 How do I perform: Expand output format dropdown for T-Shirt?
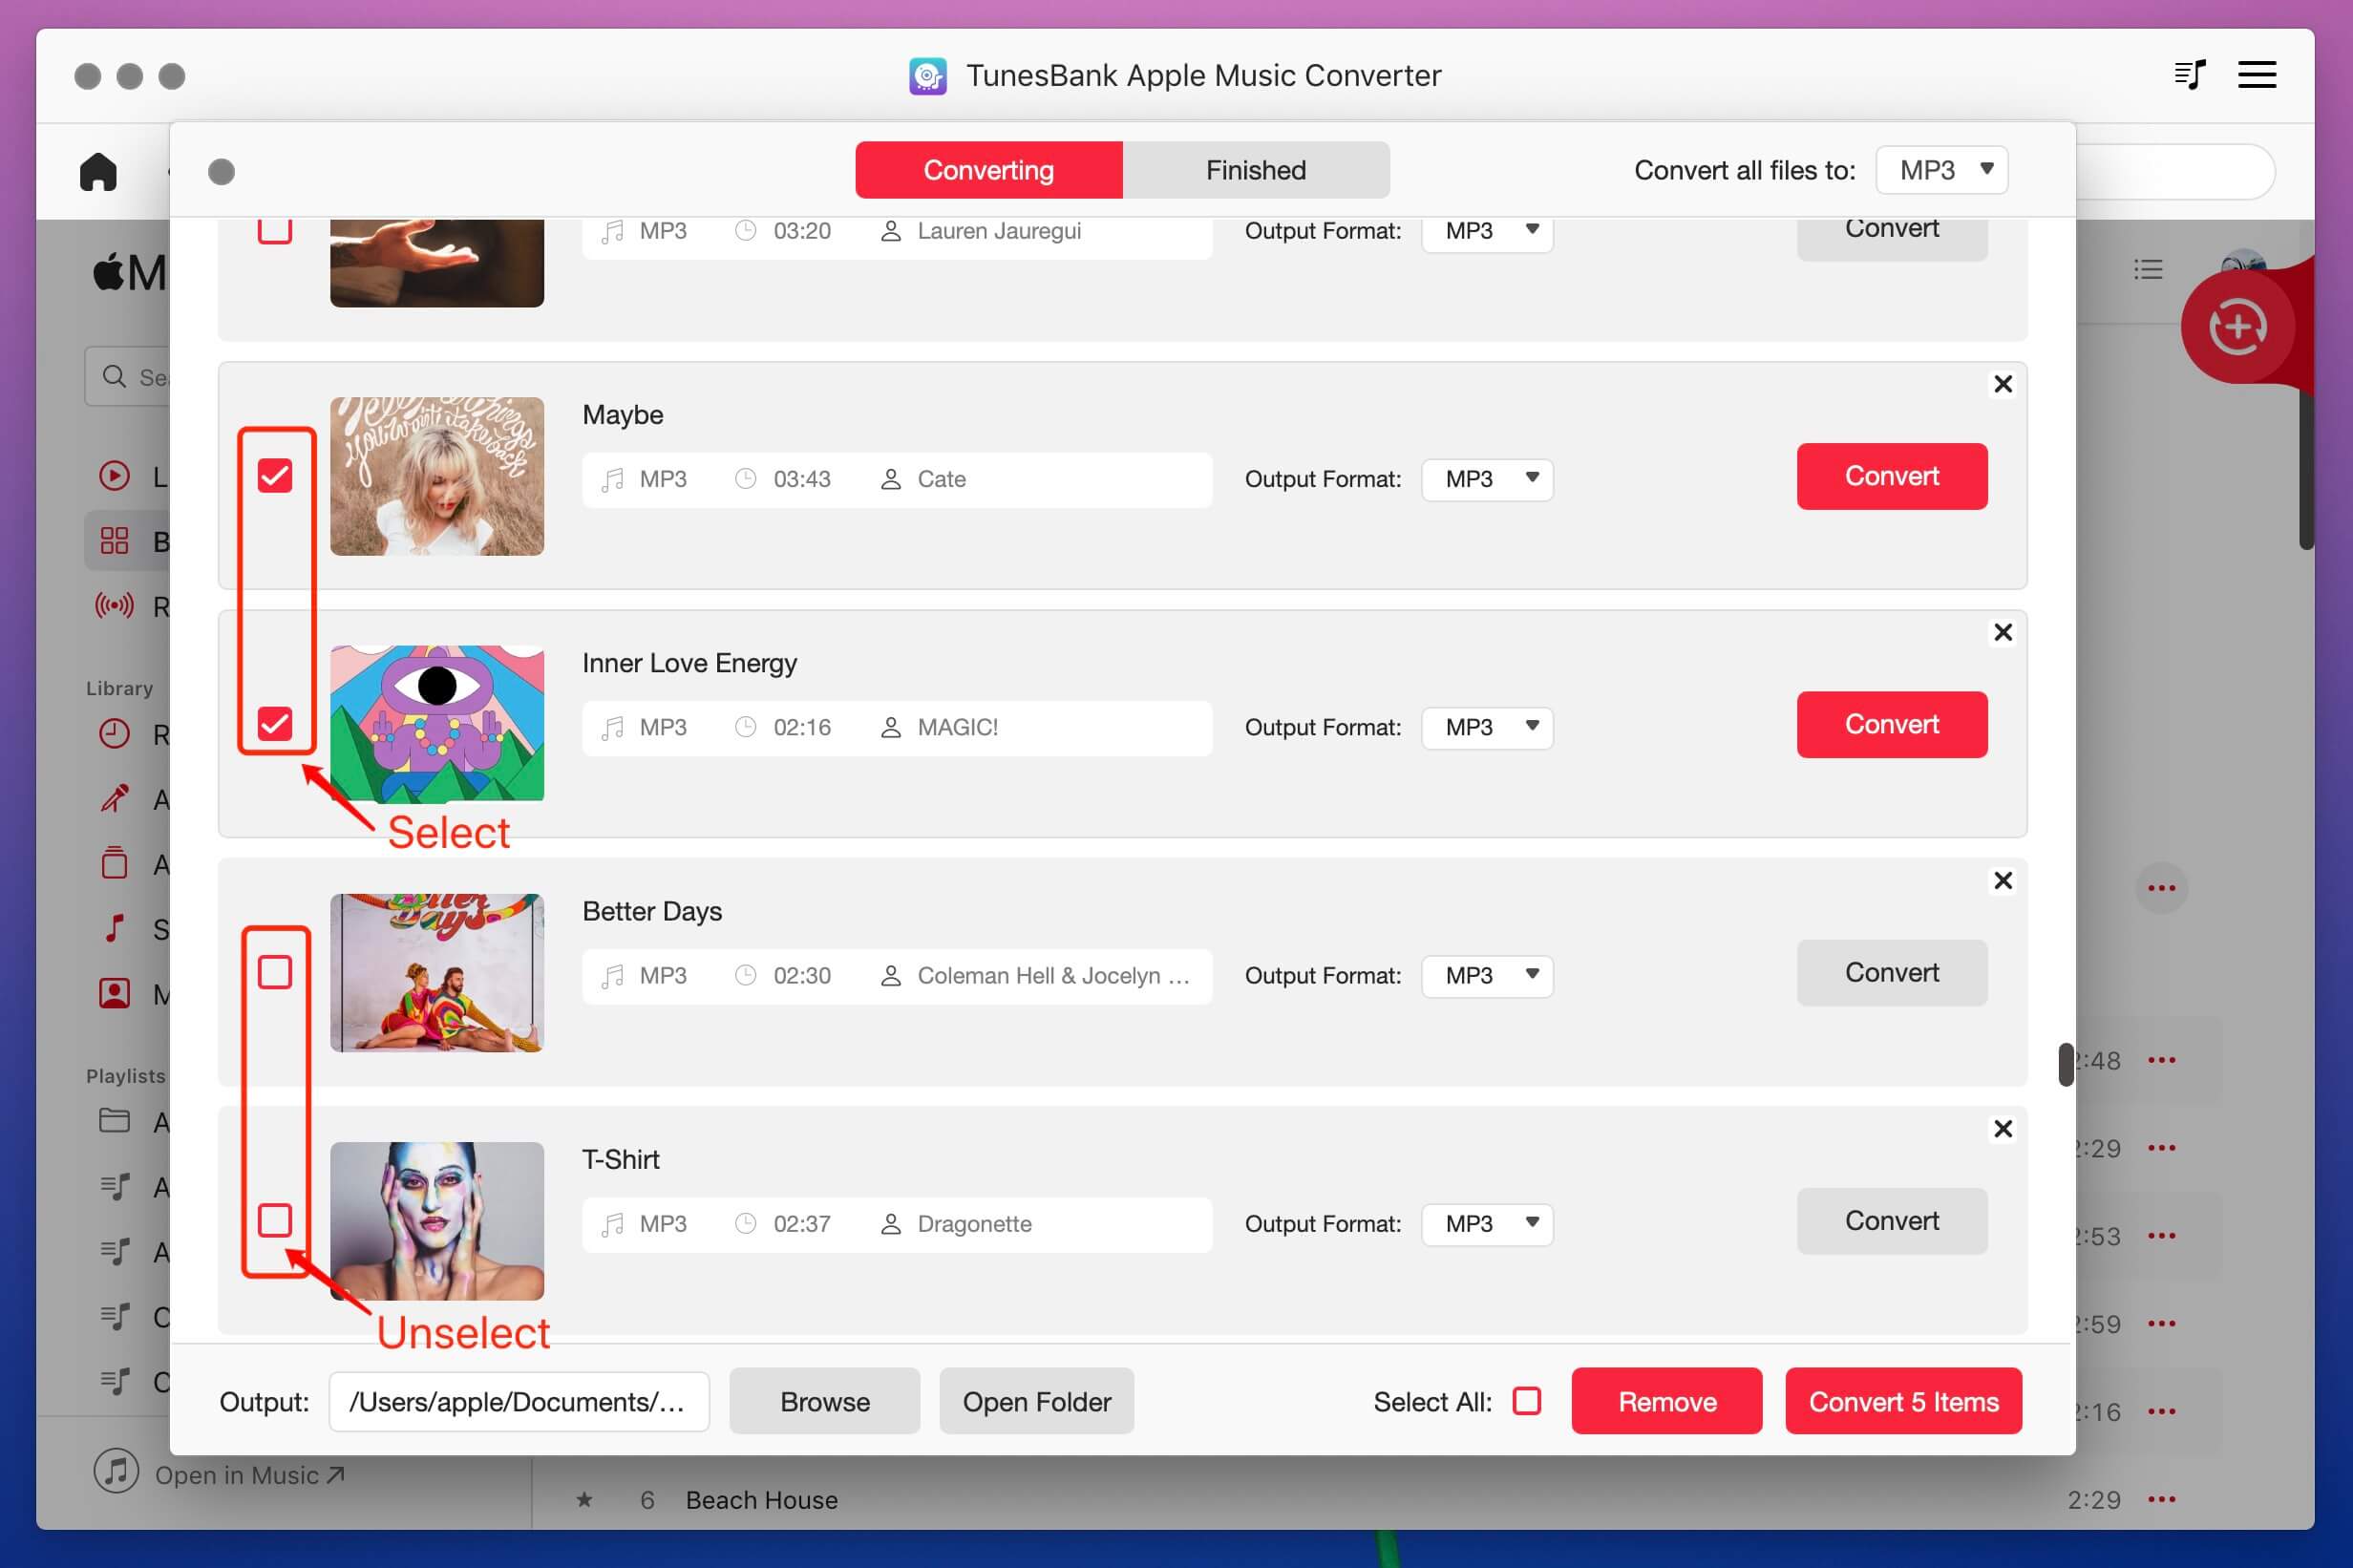point(1482,1221)
